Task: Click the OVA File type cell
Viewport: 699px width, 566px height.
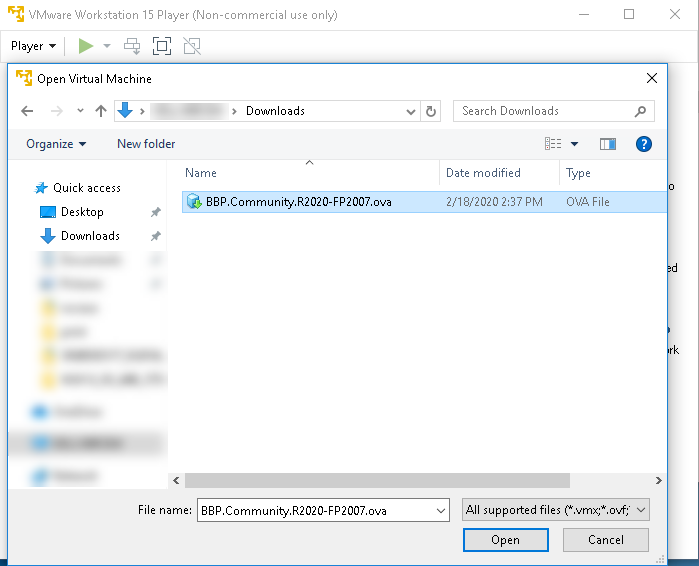Action: click(x=588, y=202)
